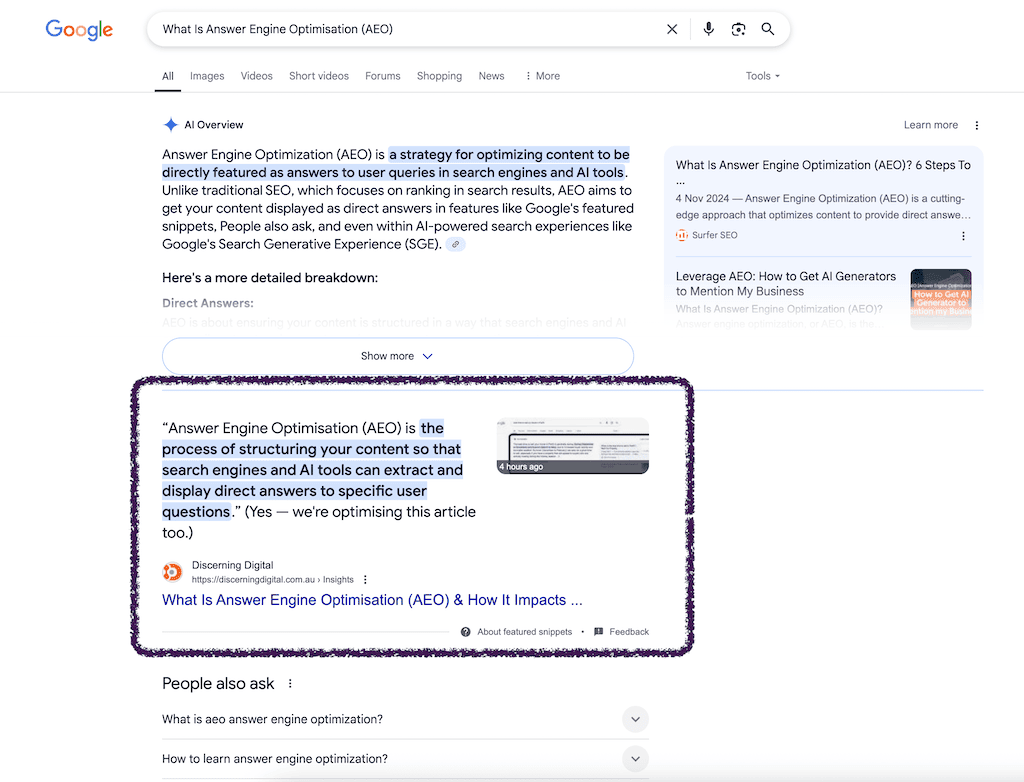Image resolution: width=1024 pixels, height=782 pixels.
Task: Open People also ask three-dot menu
Action: [x=290, y=683]
